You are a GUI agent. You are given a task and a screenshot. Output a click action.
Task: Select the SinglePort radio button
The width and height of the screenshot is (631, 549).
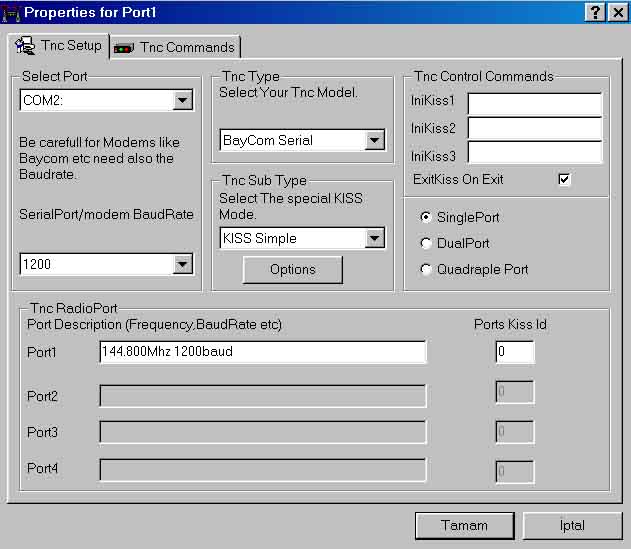point(426,217)
